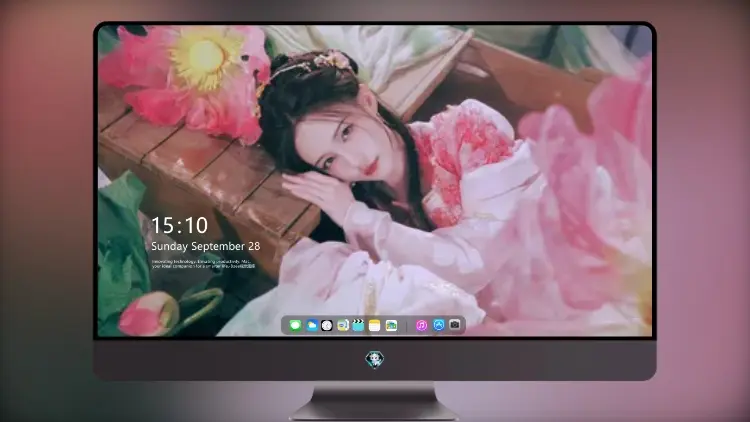The height and width of the screenshot is (422, 750).
Task: Click the Sunday September 28 date text
Action: click(206, 246)
